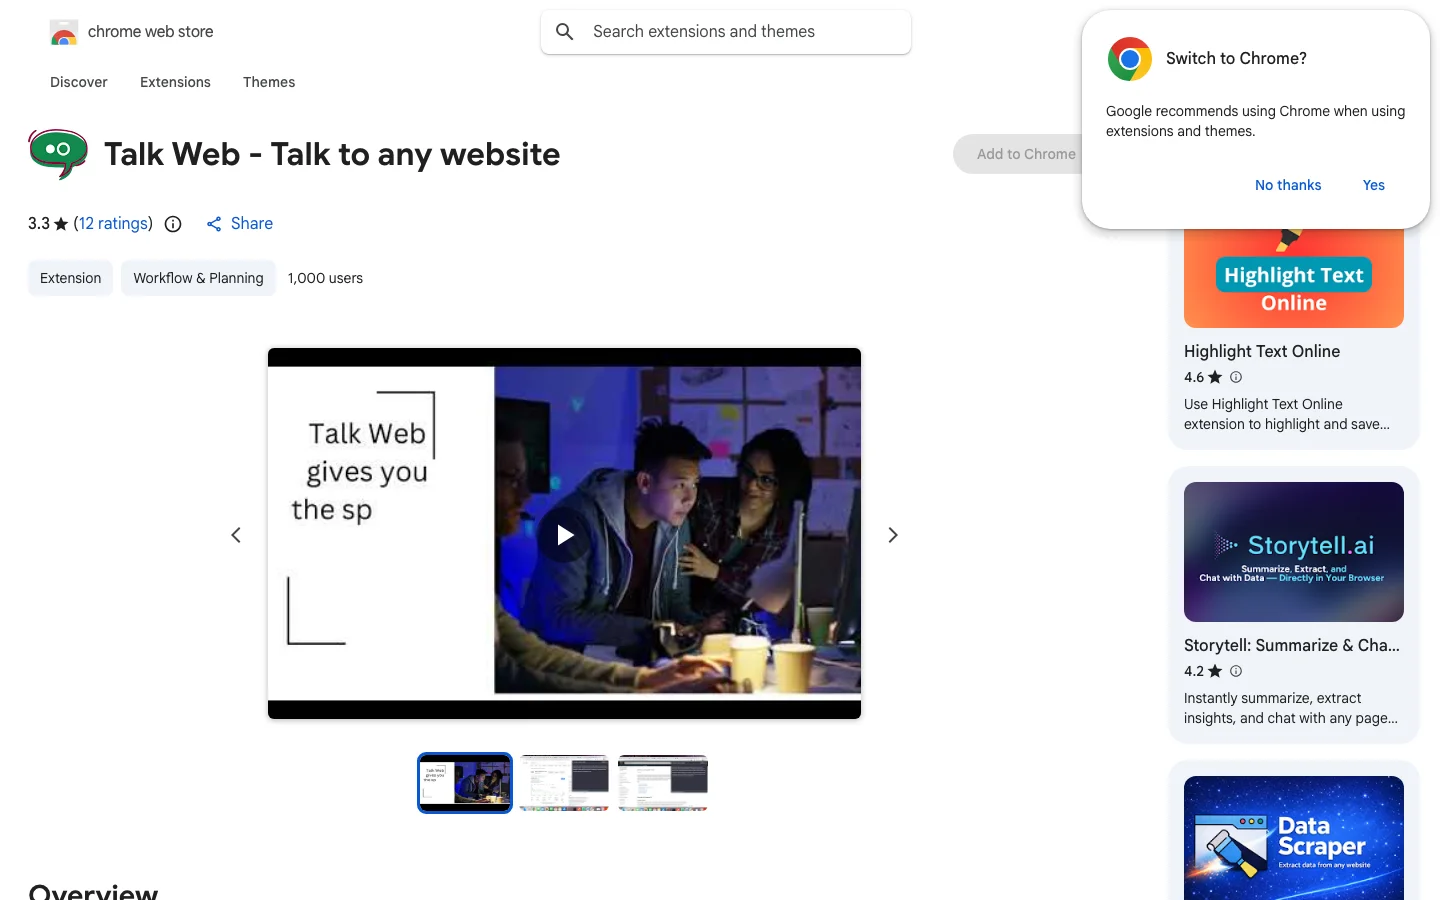Select the third screenshot thumbnail

point(663,783)
